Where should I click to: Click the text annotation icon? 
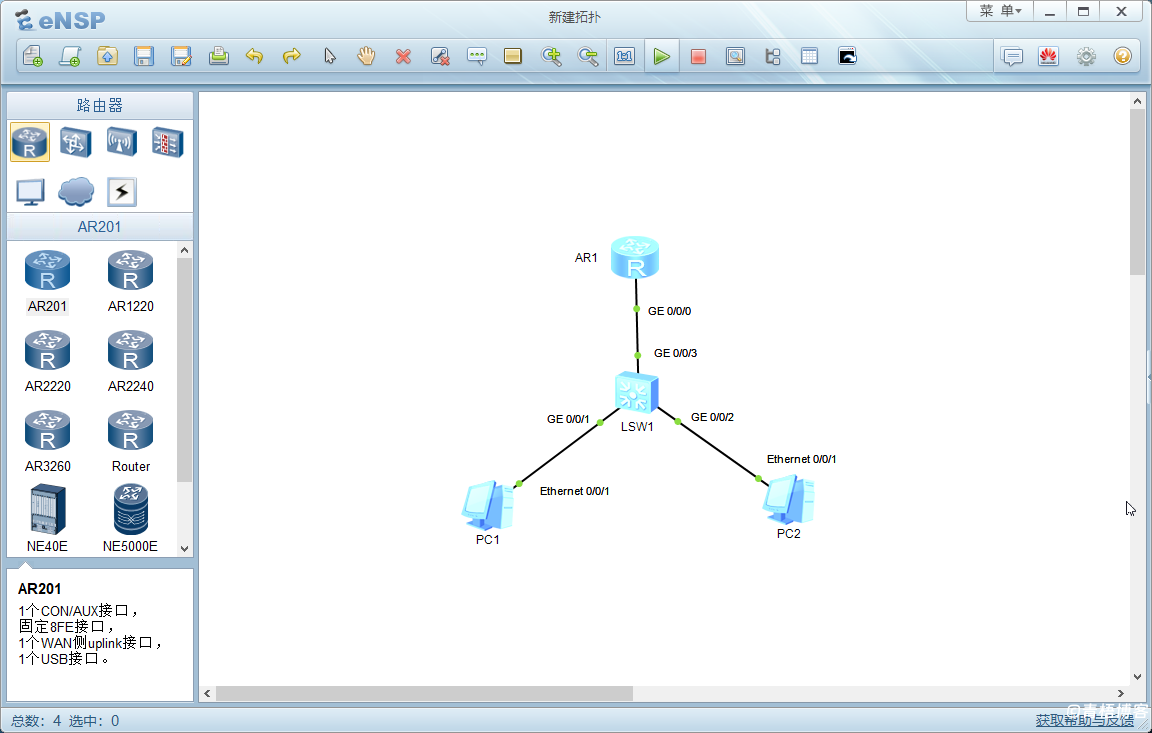tap(477, 57)
